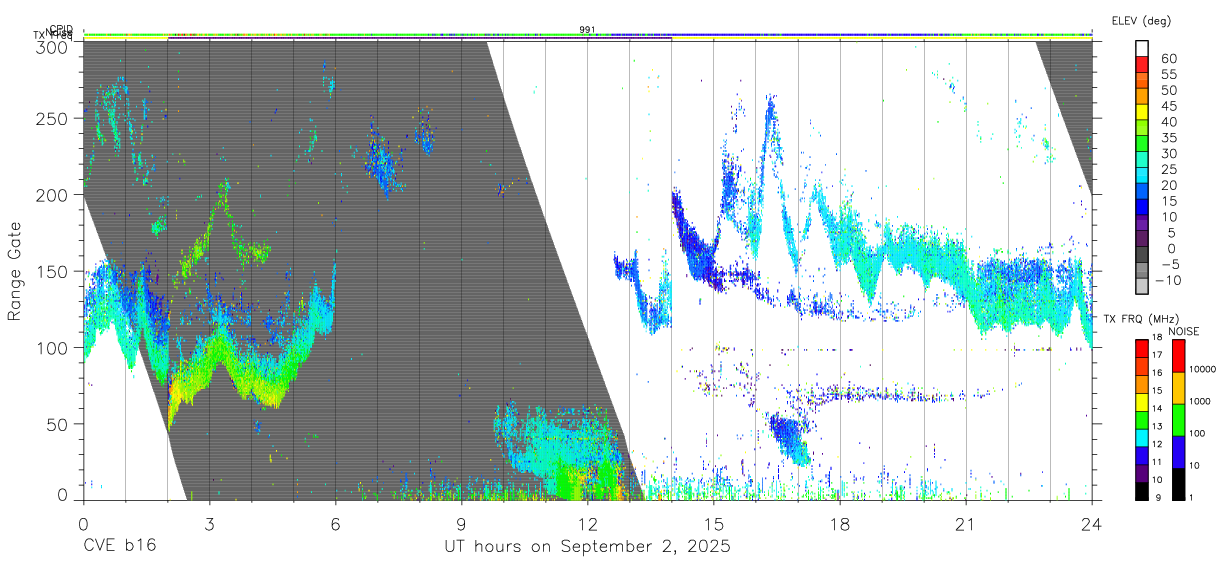Click the '0' hour tick on the UT axis
The width and height of the screenshot is (1228, 567).
click(x=83, y=524)
